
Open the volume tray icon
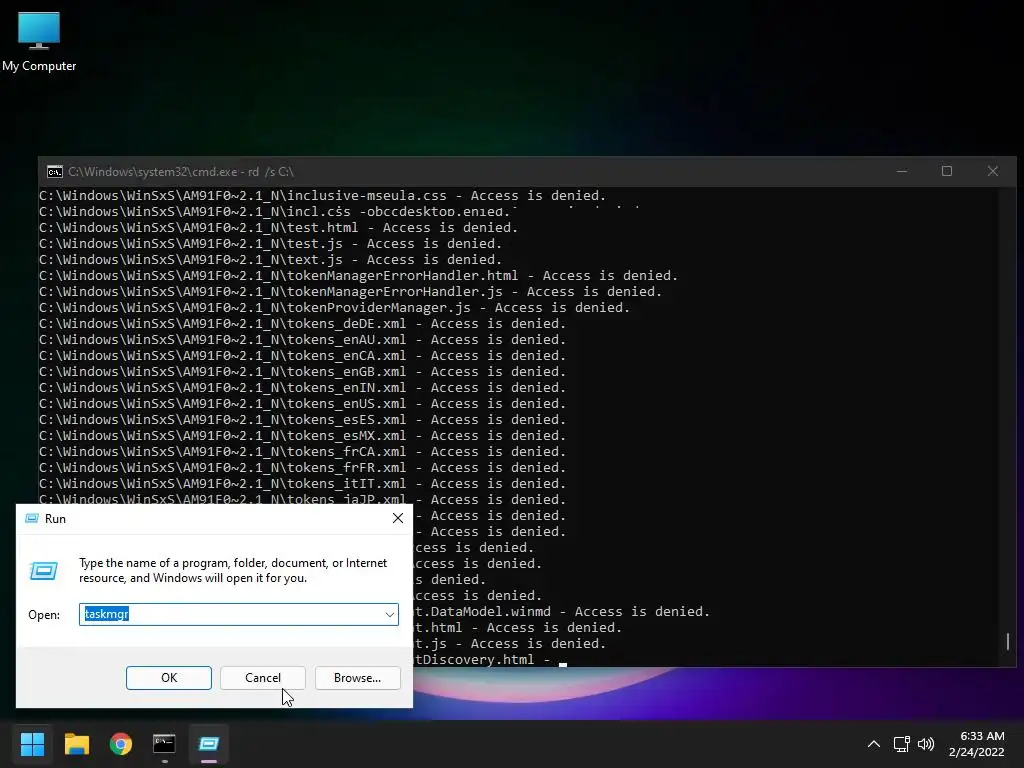pyautogui.click(x=926, y=744)
